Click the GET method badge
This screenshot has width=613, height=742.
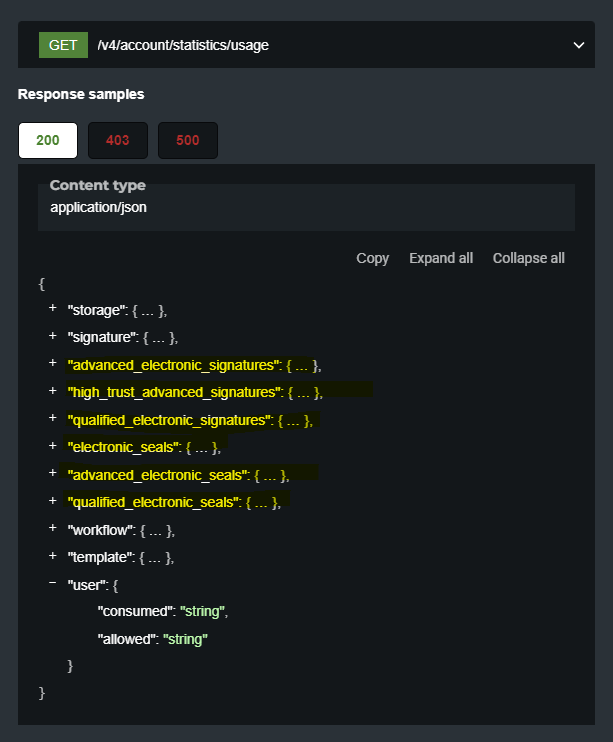(63, 45)
